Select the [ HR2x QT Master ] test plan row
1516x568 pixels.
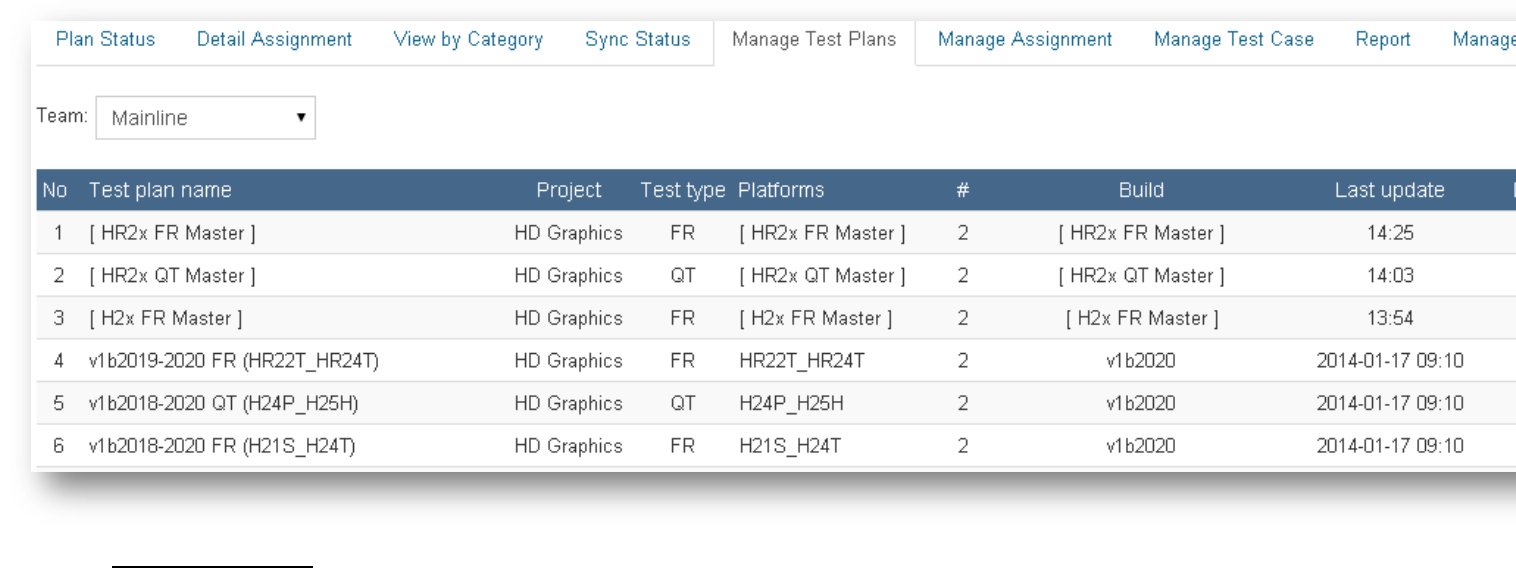coord(172,276)
